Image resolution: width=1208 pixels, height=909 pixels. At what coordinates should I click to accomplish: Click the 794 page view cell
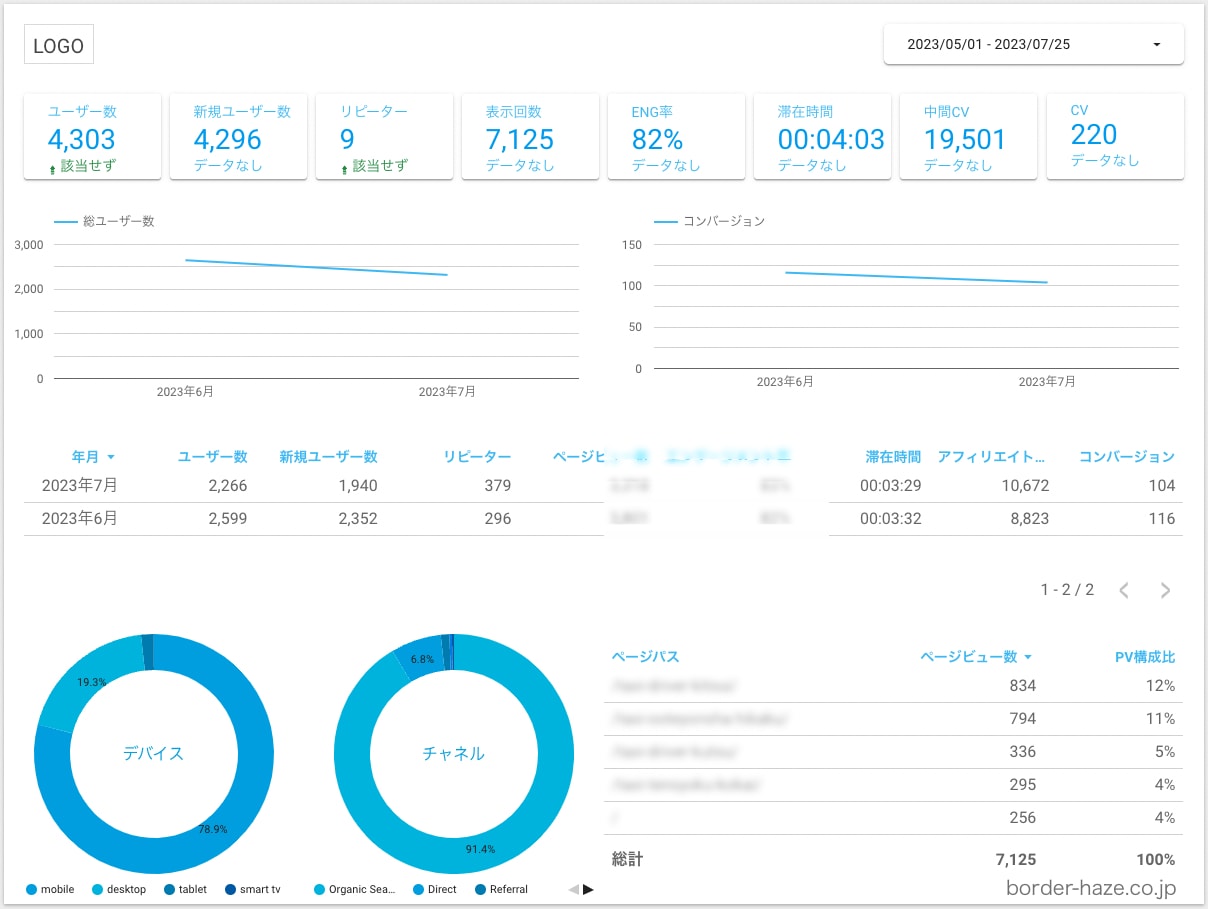pos(1023,718)
